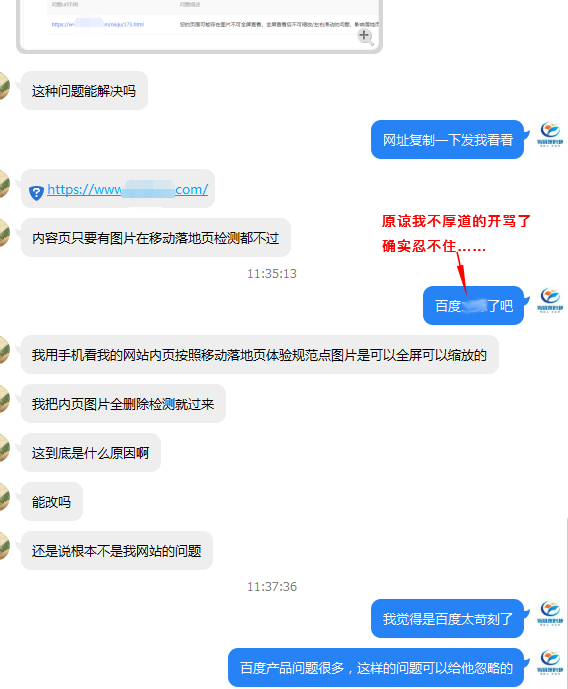Select message 内容页只要有图片在移动落地页检测都不过

pos(156,238)
